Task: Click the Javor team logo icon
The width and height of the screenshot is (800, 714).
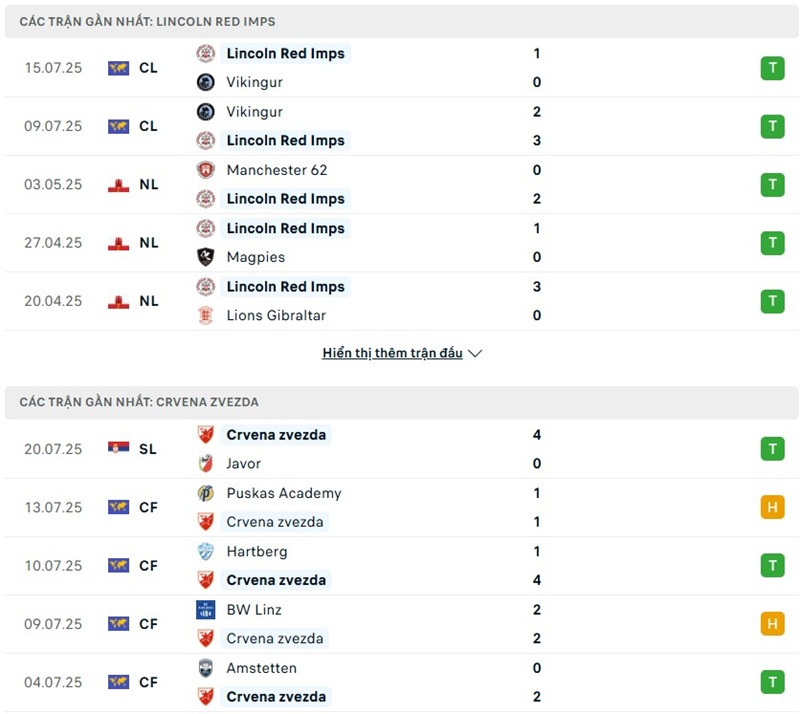Action: point(206,464)
